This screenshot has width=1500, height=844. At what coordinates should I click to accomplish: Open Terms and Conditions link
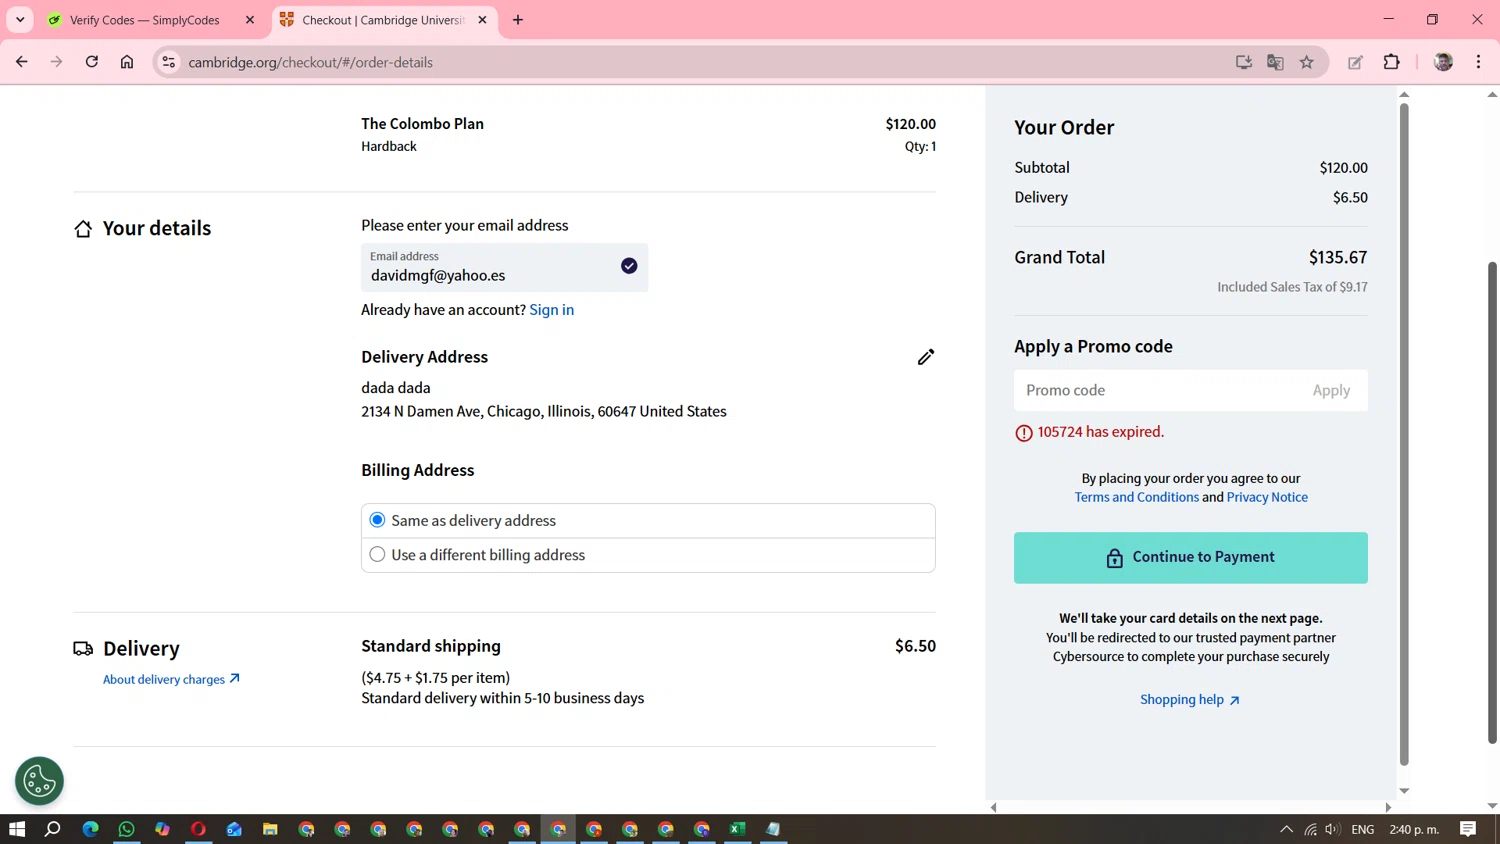click(x=1136, y=497)
